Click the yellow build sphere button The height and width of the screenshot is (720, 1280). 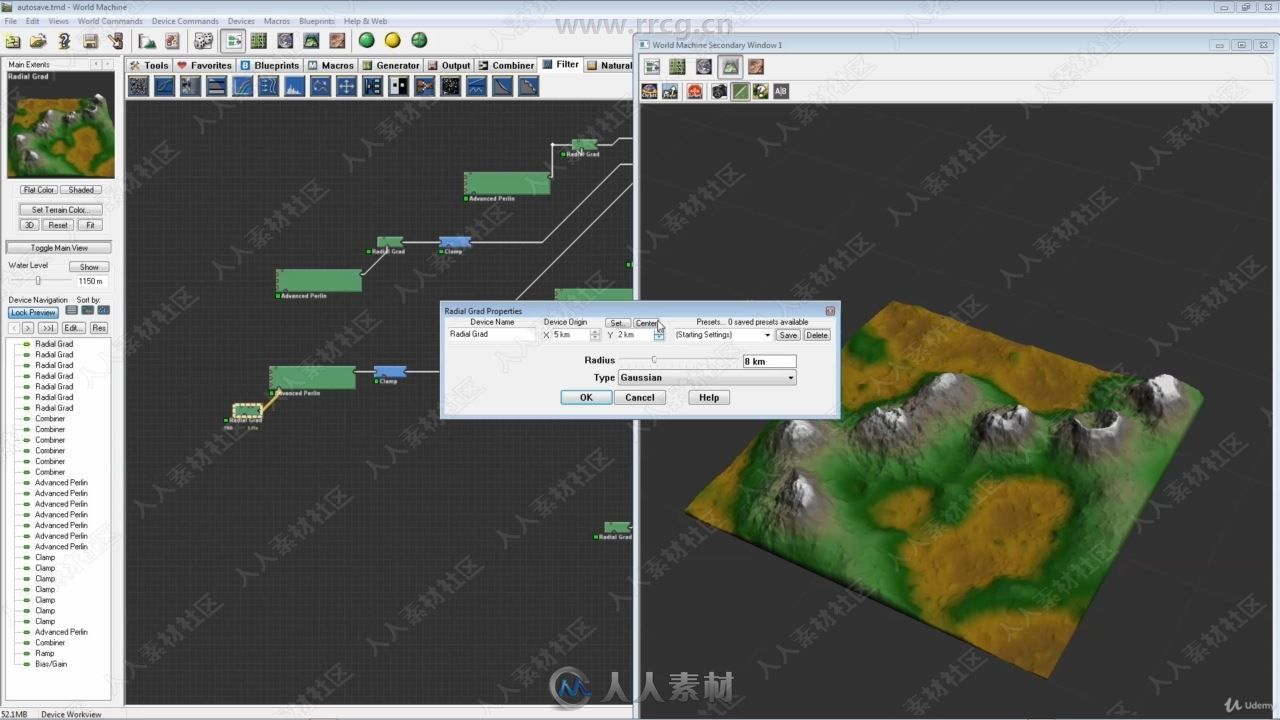click(392, 41)
